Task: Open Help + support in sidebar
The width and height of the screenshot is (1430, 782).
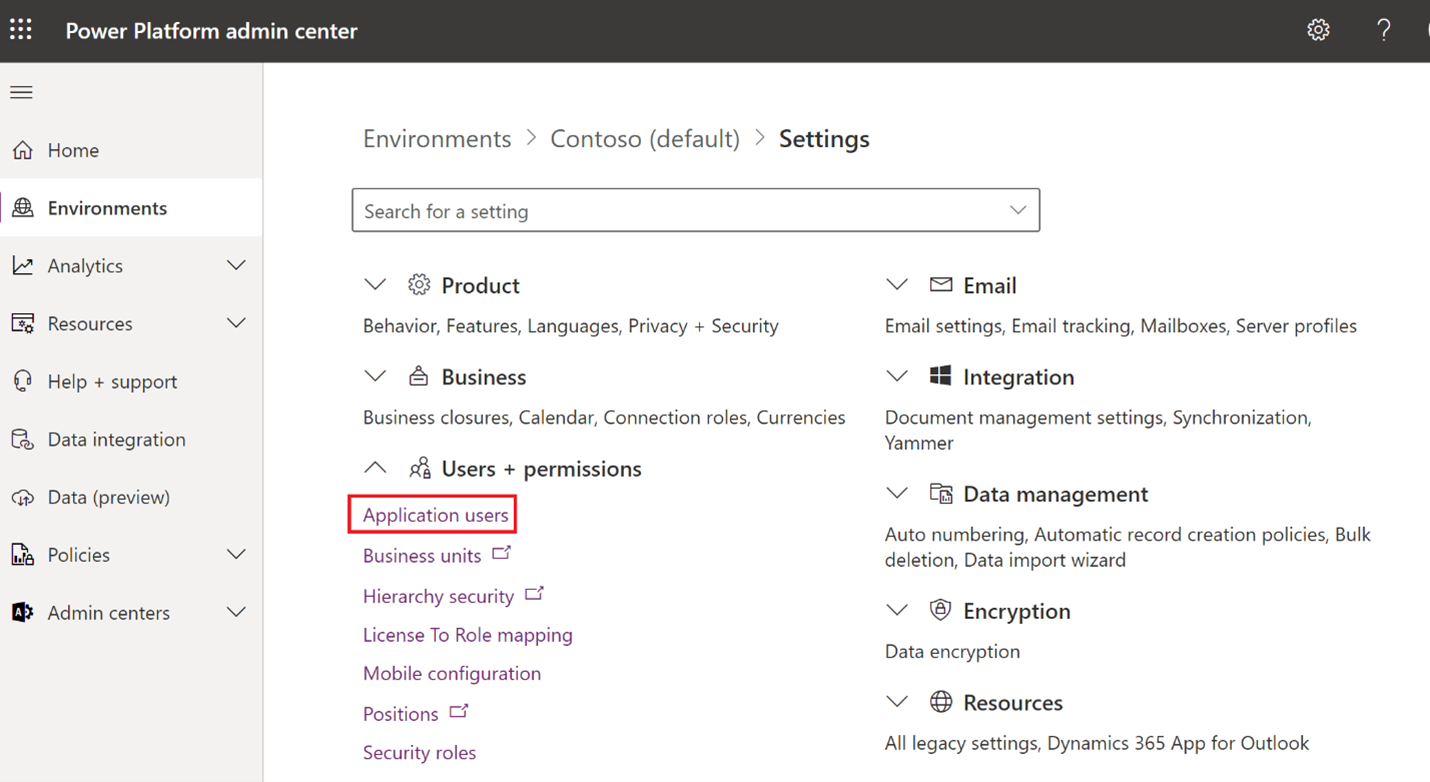Action: 131,381
